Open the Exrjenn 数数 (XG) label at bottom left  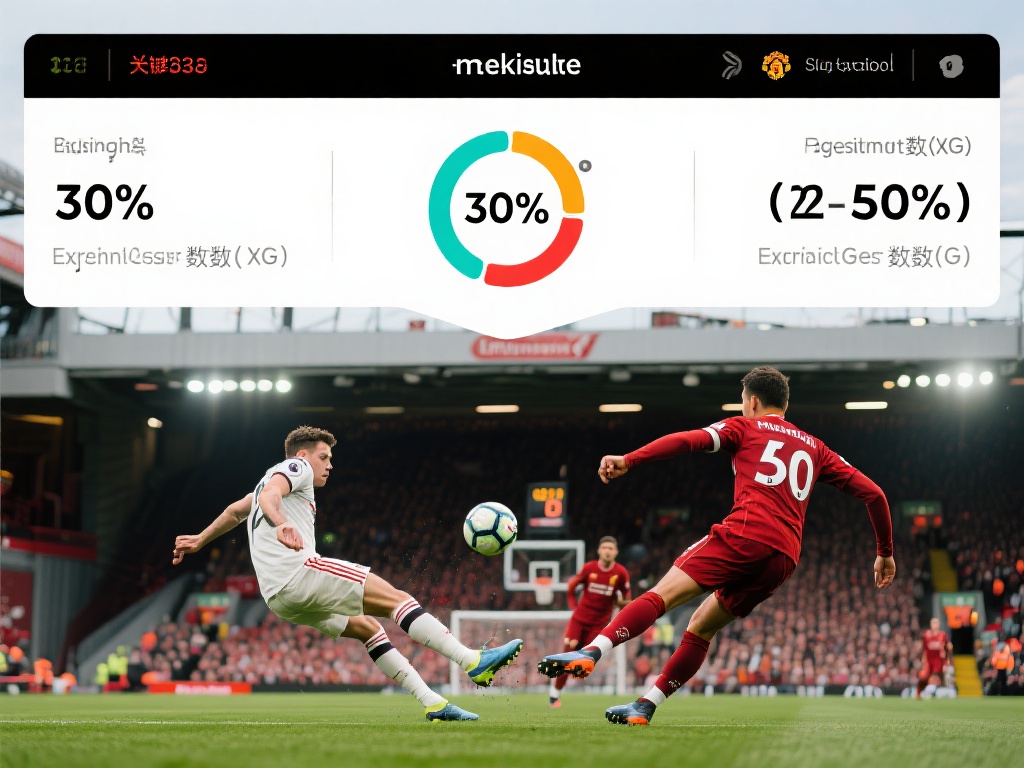pos(170,257)
